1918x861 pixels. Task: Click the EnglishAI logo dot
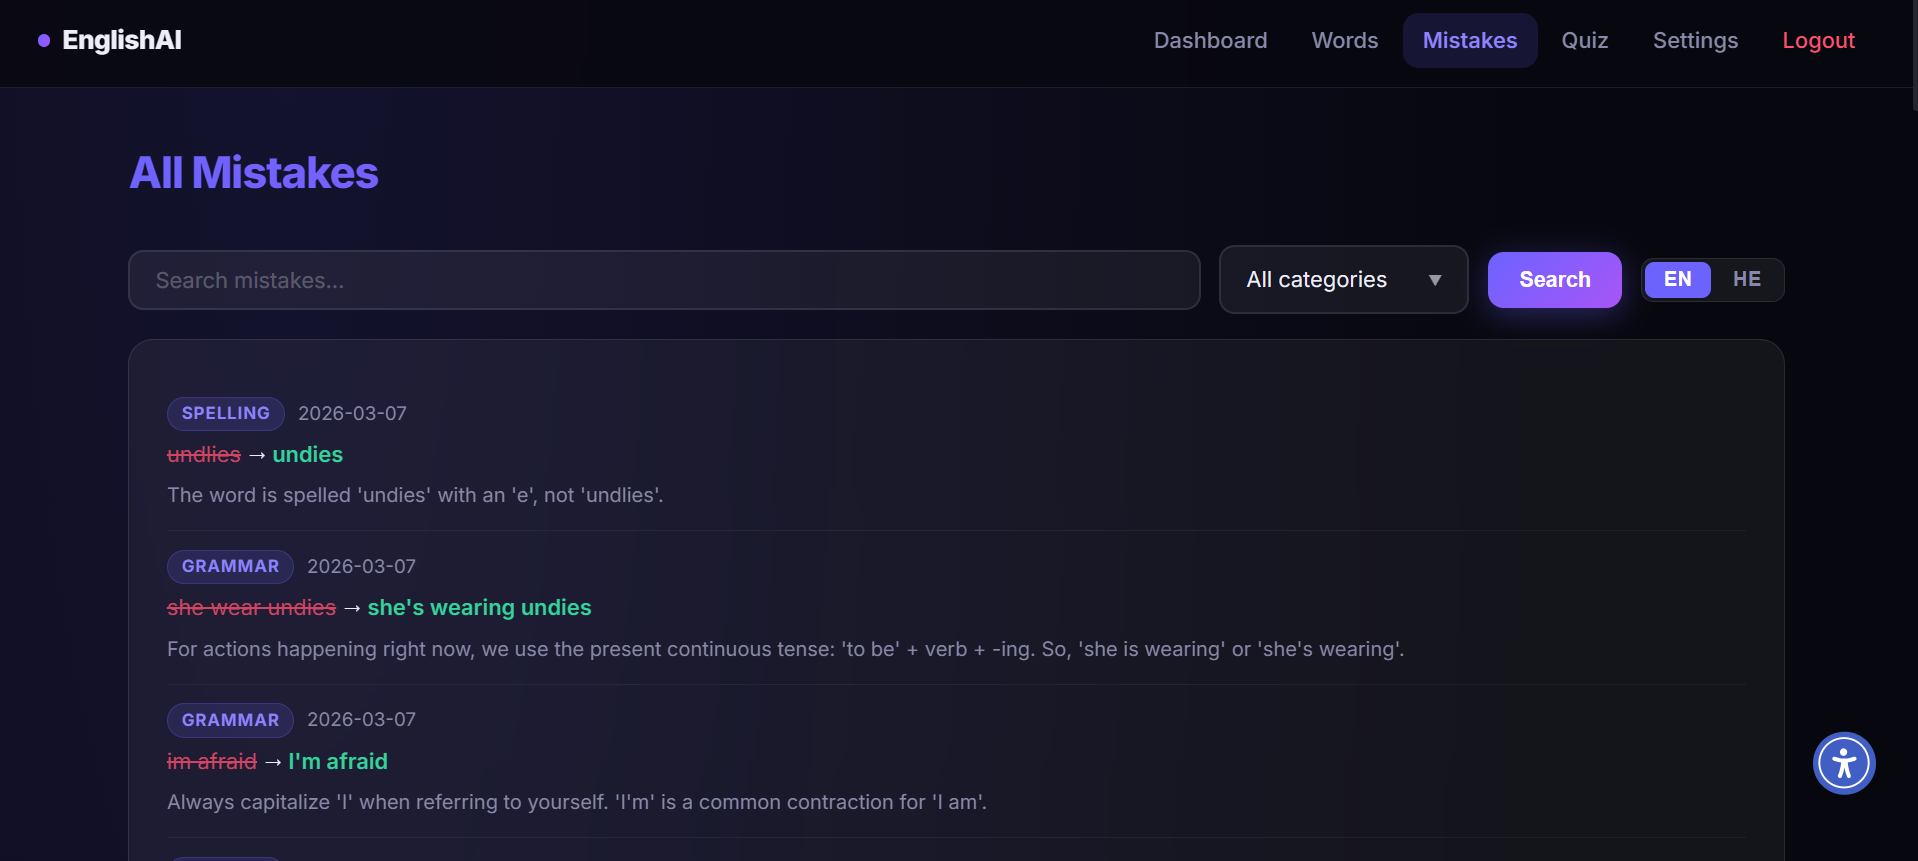44,41
